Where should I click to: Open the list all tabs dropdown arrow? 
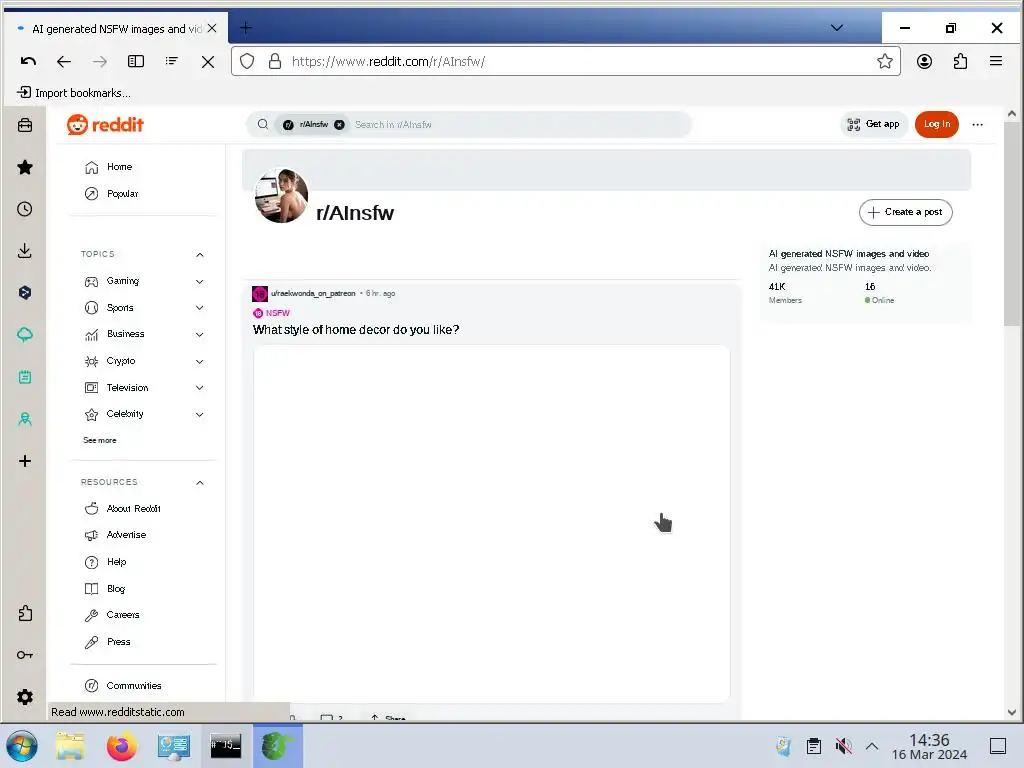837,27
